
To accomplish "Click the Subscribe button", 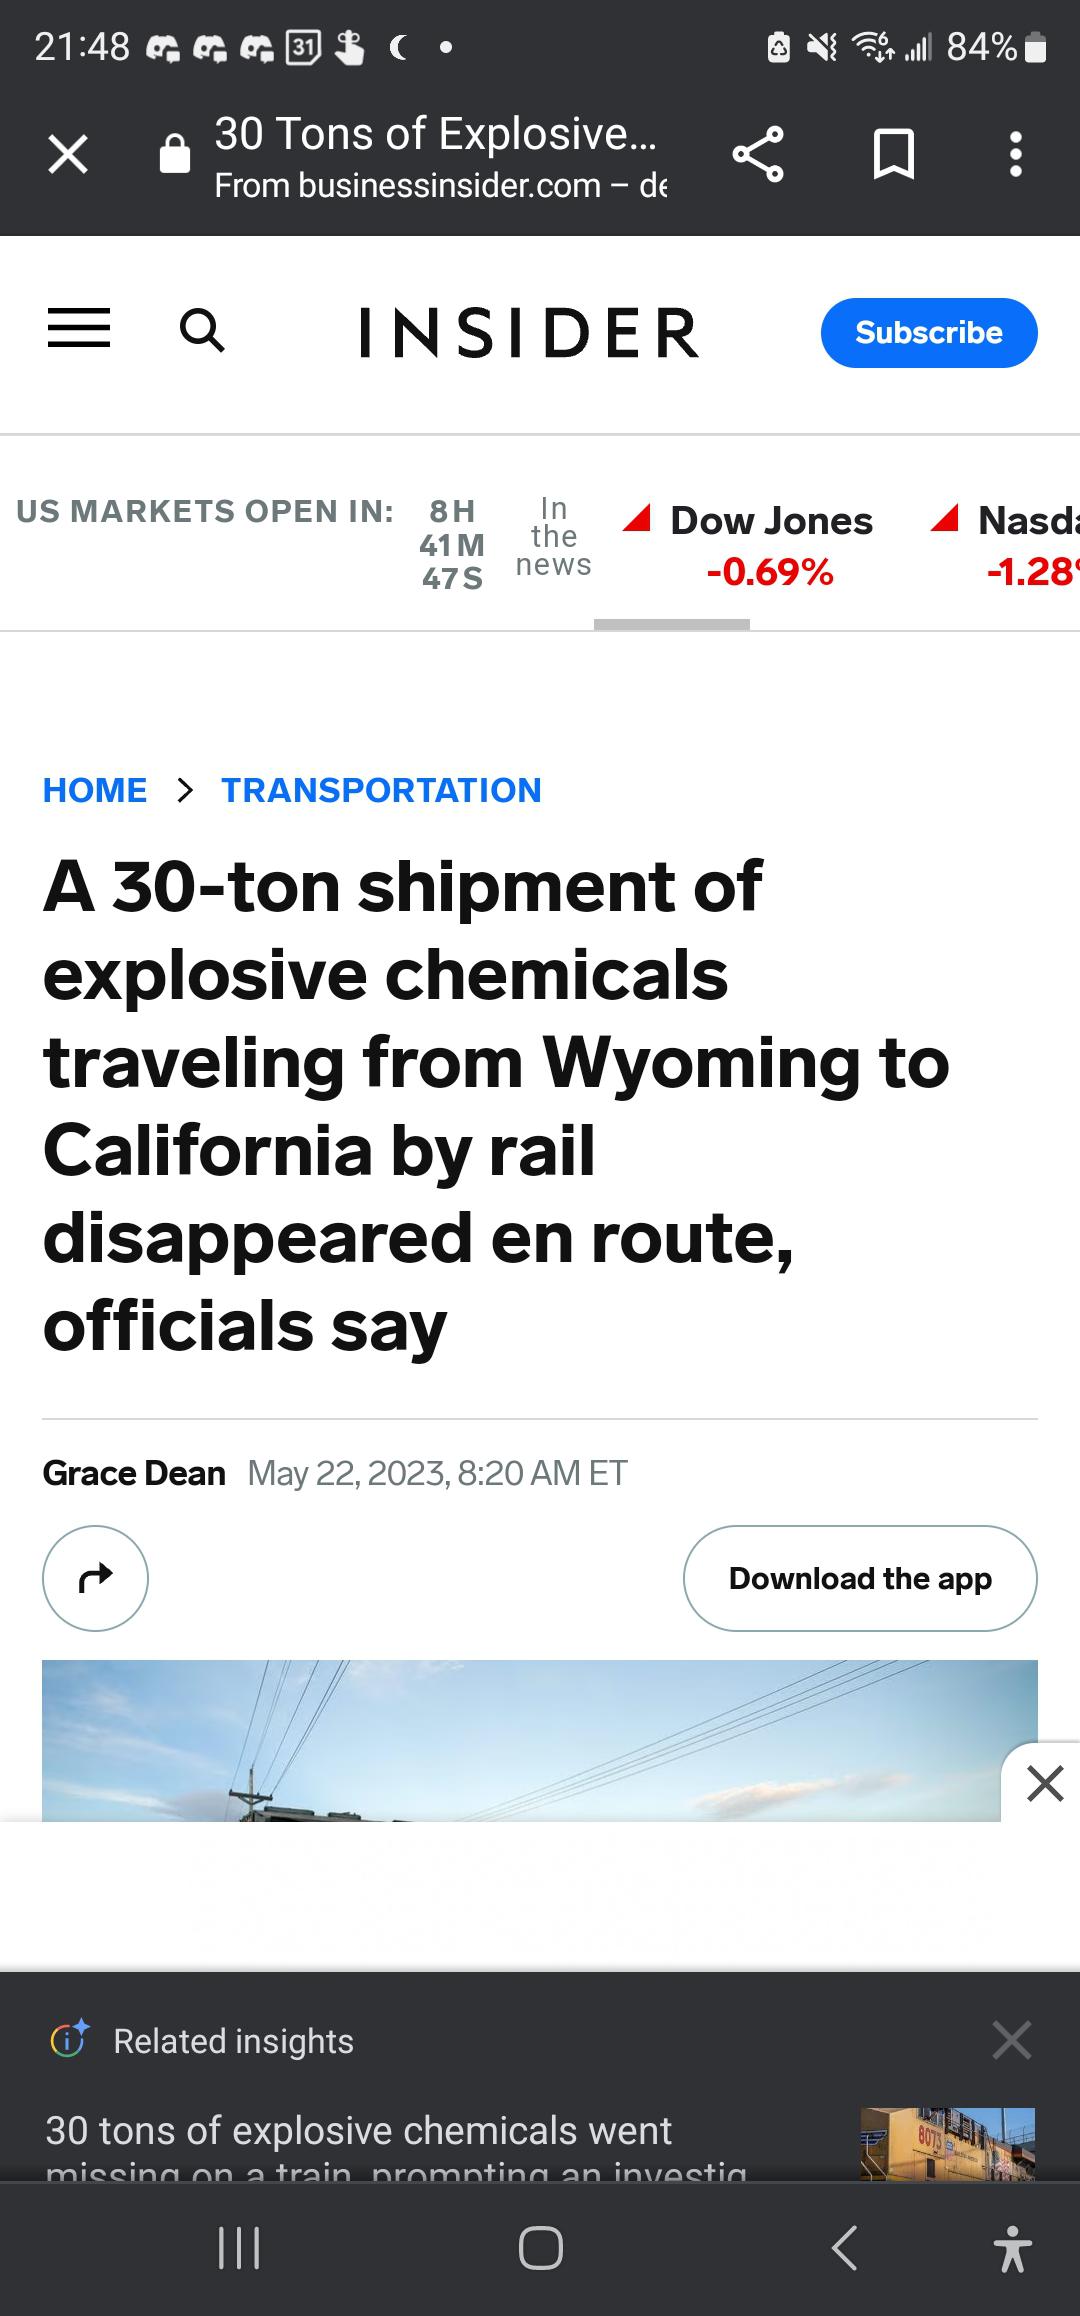I will pos(928,333).
